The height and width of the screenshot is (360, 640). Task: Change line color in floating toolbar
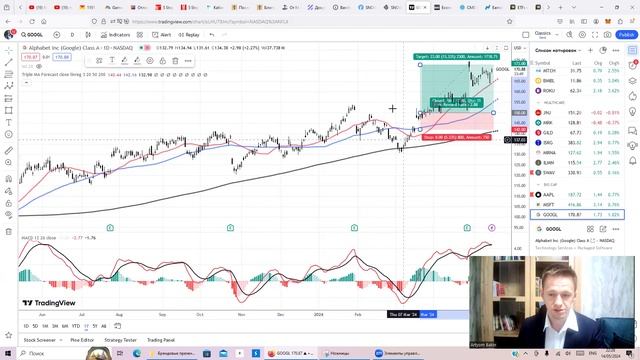click(x=124, y=61)
